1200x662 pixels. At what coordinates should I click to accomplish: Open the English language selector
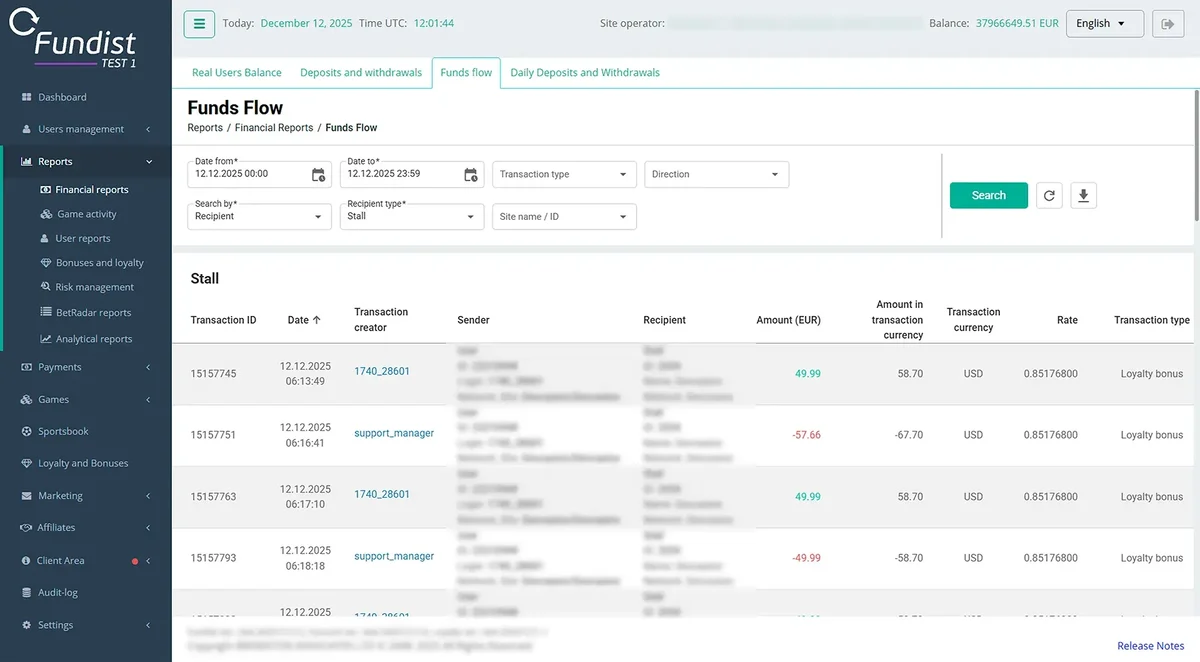click(x=1105, y=24)
